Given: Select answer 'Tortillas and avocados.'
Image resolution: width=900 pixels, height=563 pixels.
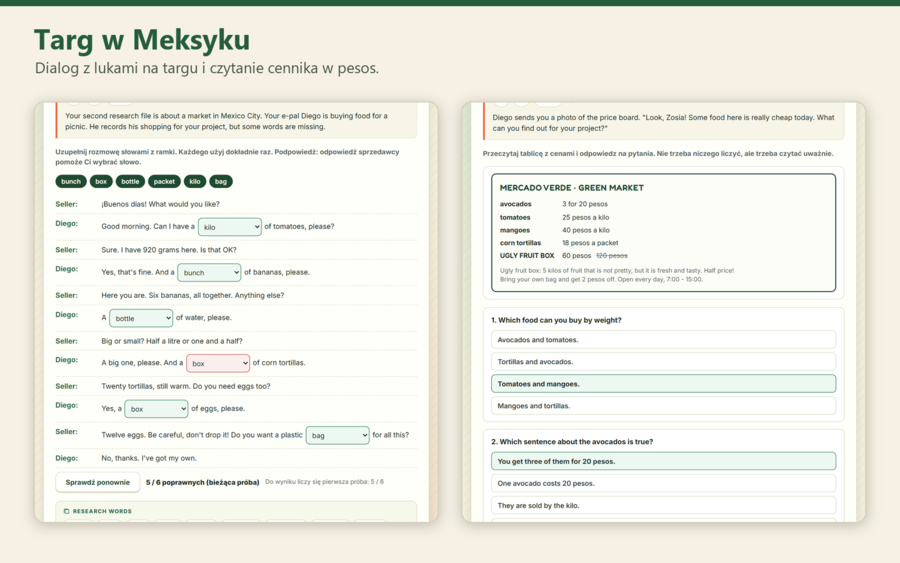Looking at the screenshot, I should click(664, 362).
